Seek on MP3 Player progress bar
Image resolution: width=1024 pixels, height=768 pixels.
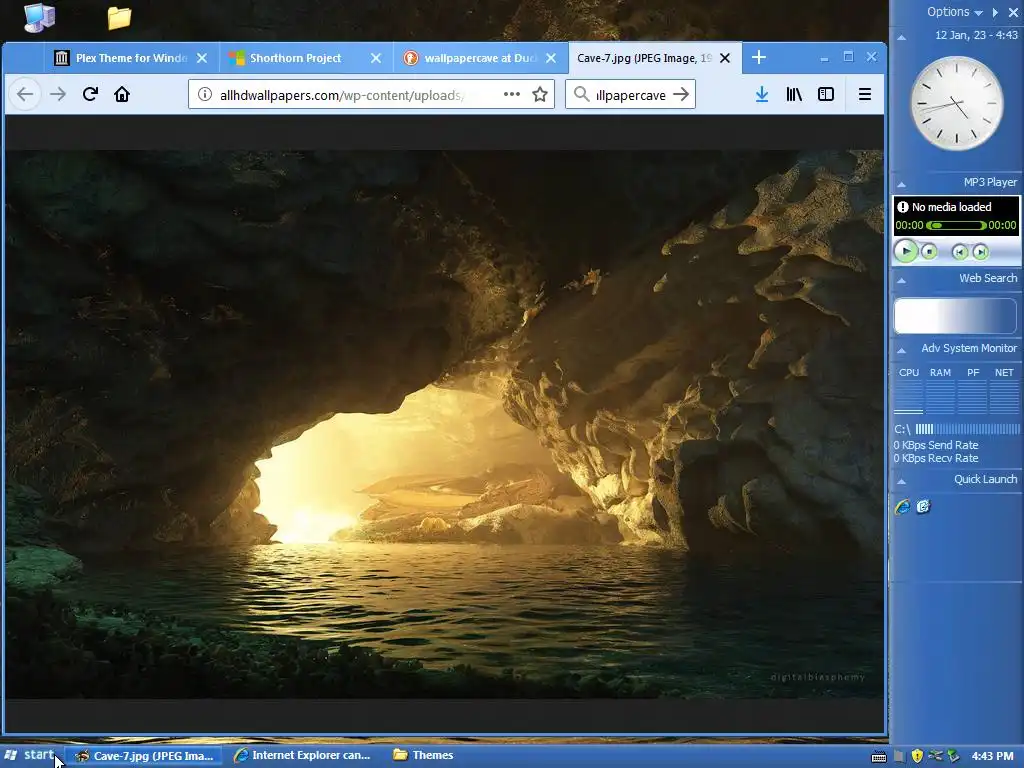click(956, 225)
